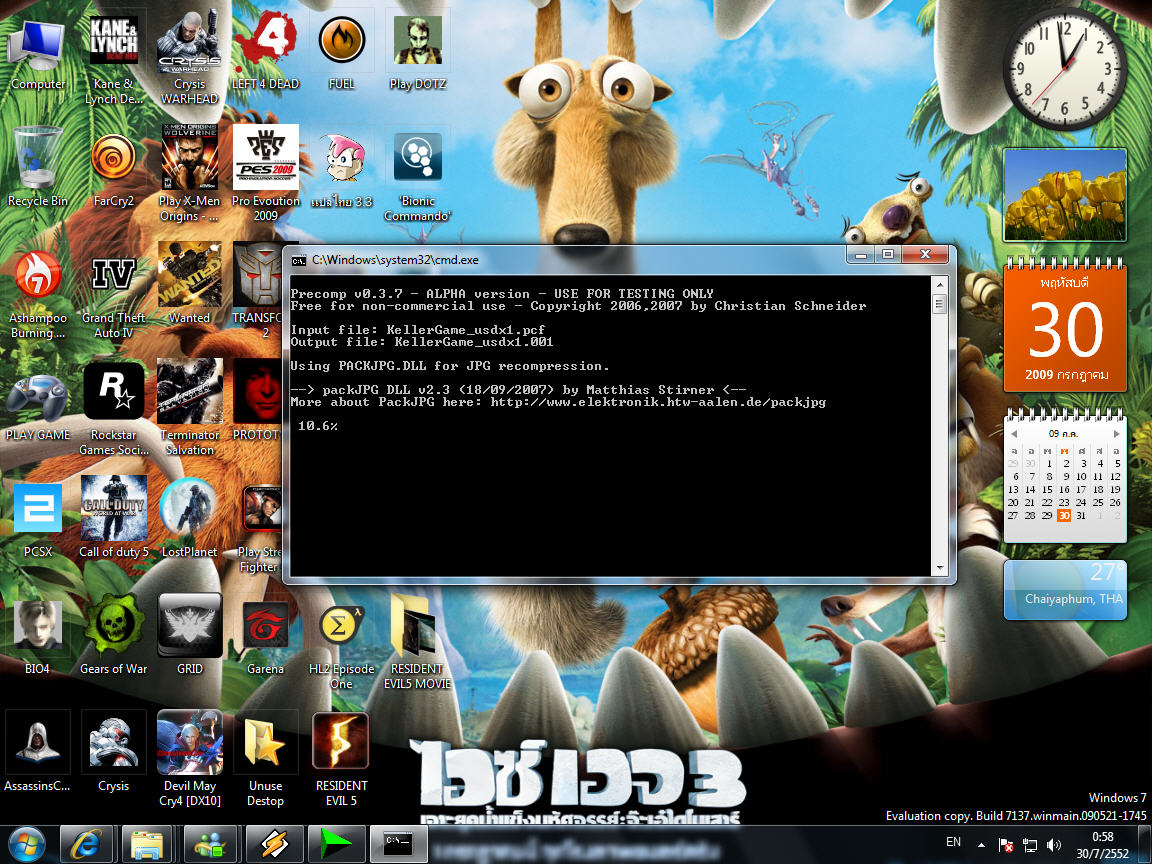
Task: Select the Garena shortcut
Action: (265, 636)
